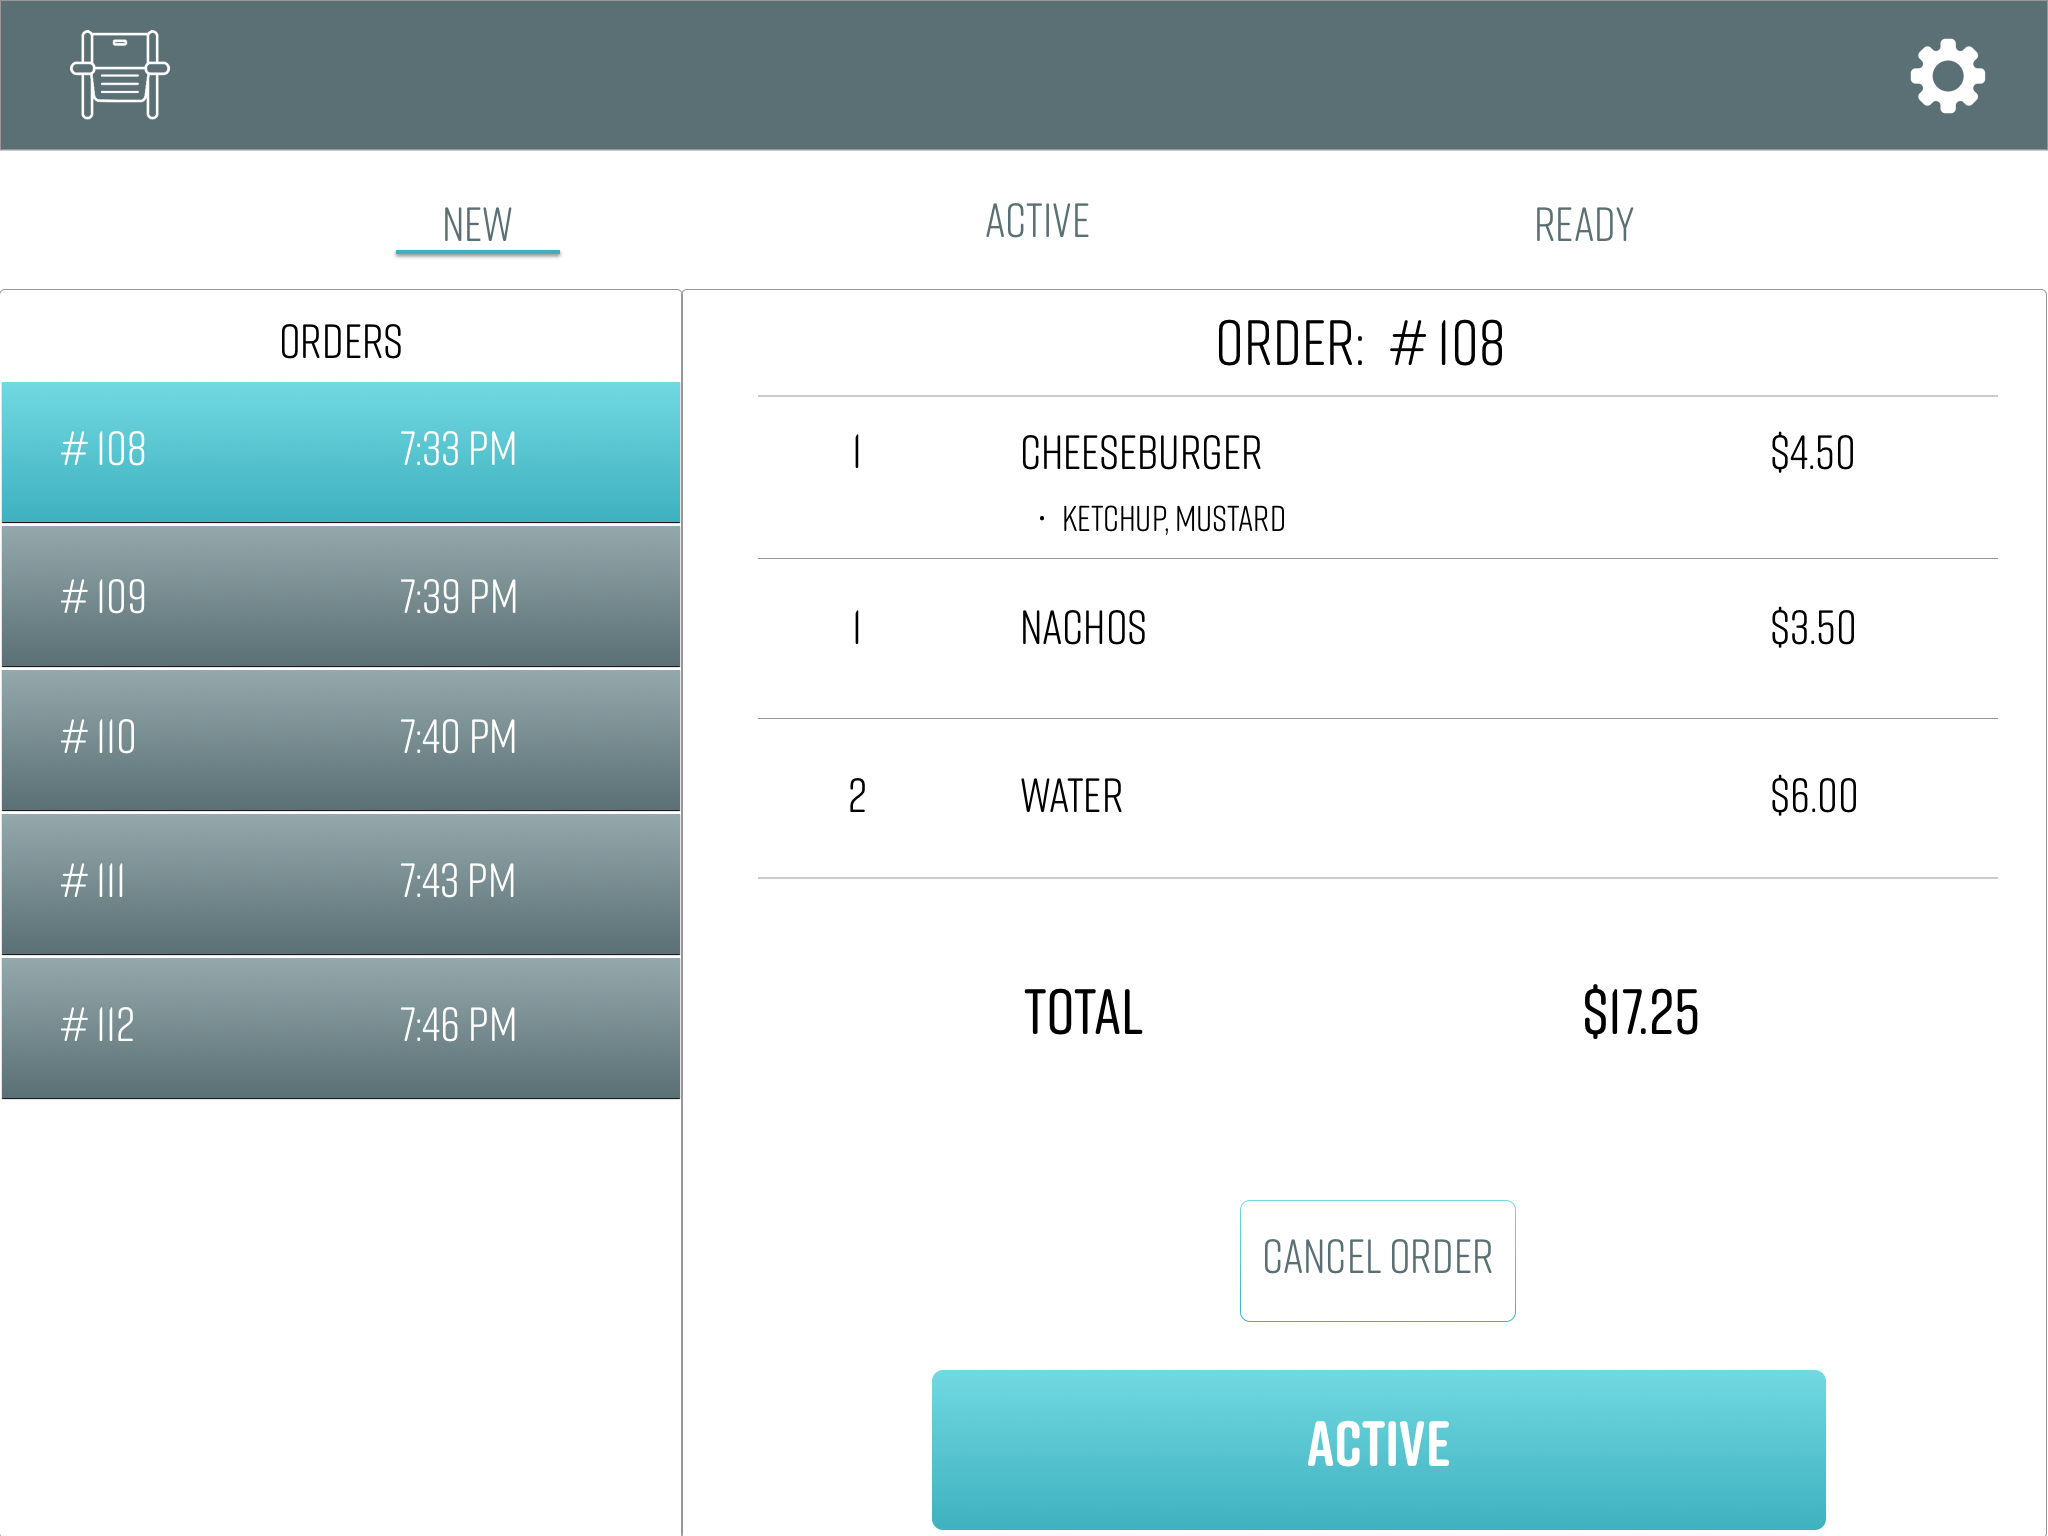Click the Order #108 title heading
Screen dimensions: 2048x1536
click(x=1360, y=344)
